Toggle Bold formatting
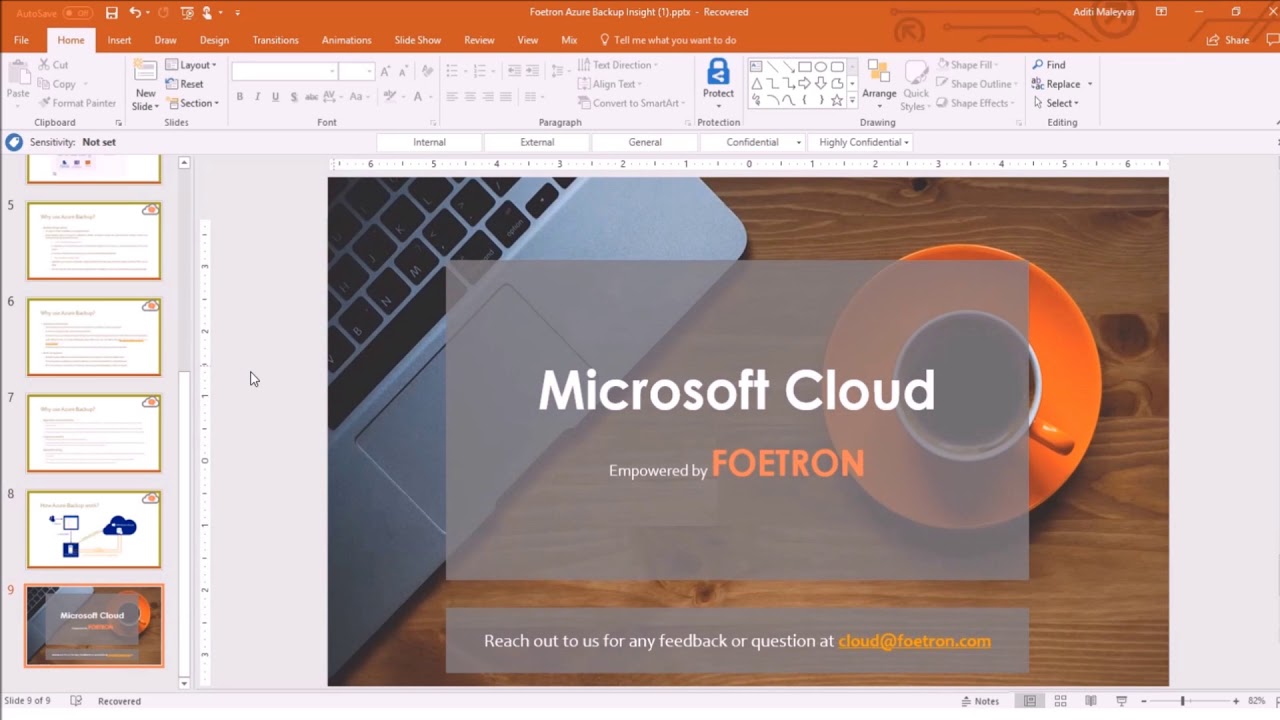 pos(240,97)
